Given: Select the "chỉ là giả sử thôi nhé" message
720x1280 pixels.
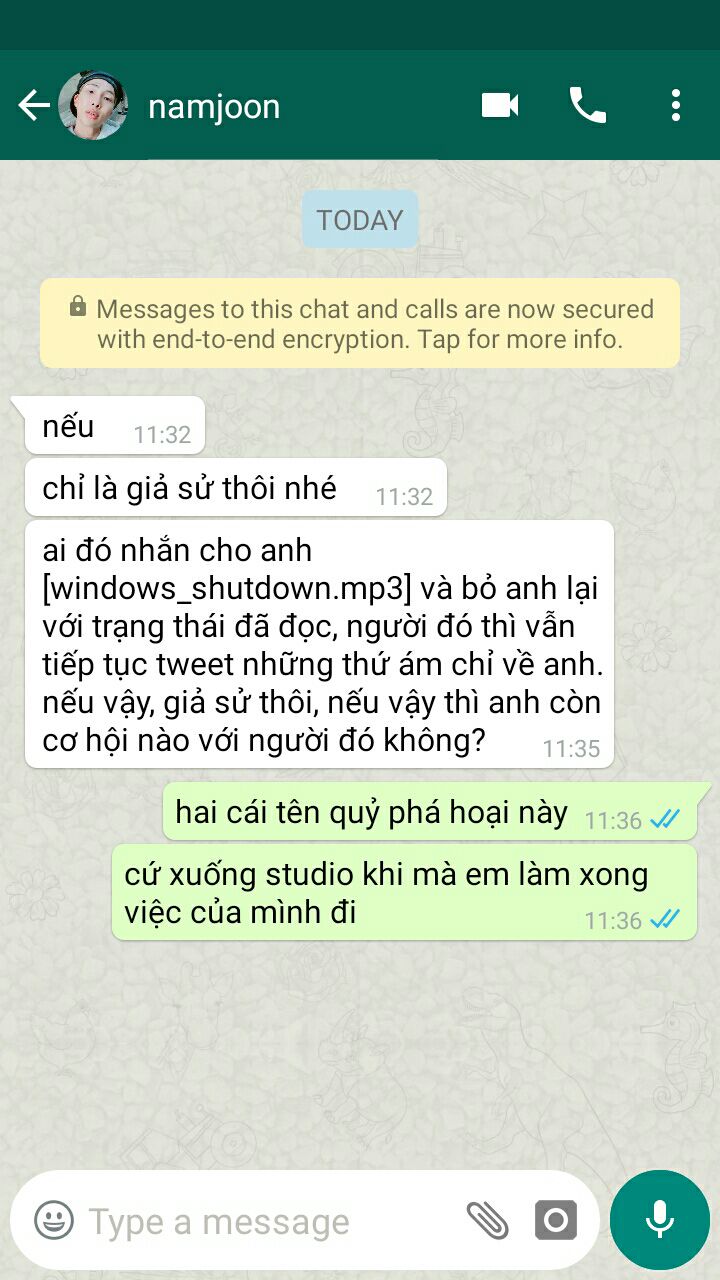Looking at the screenshot, I should point(235,487).
